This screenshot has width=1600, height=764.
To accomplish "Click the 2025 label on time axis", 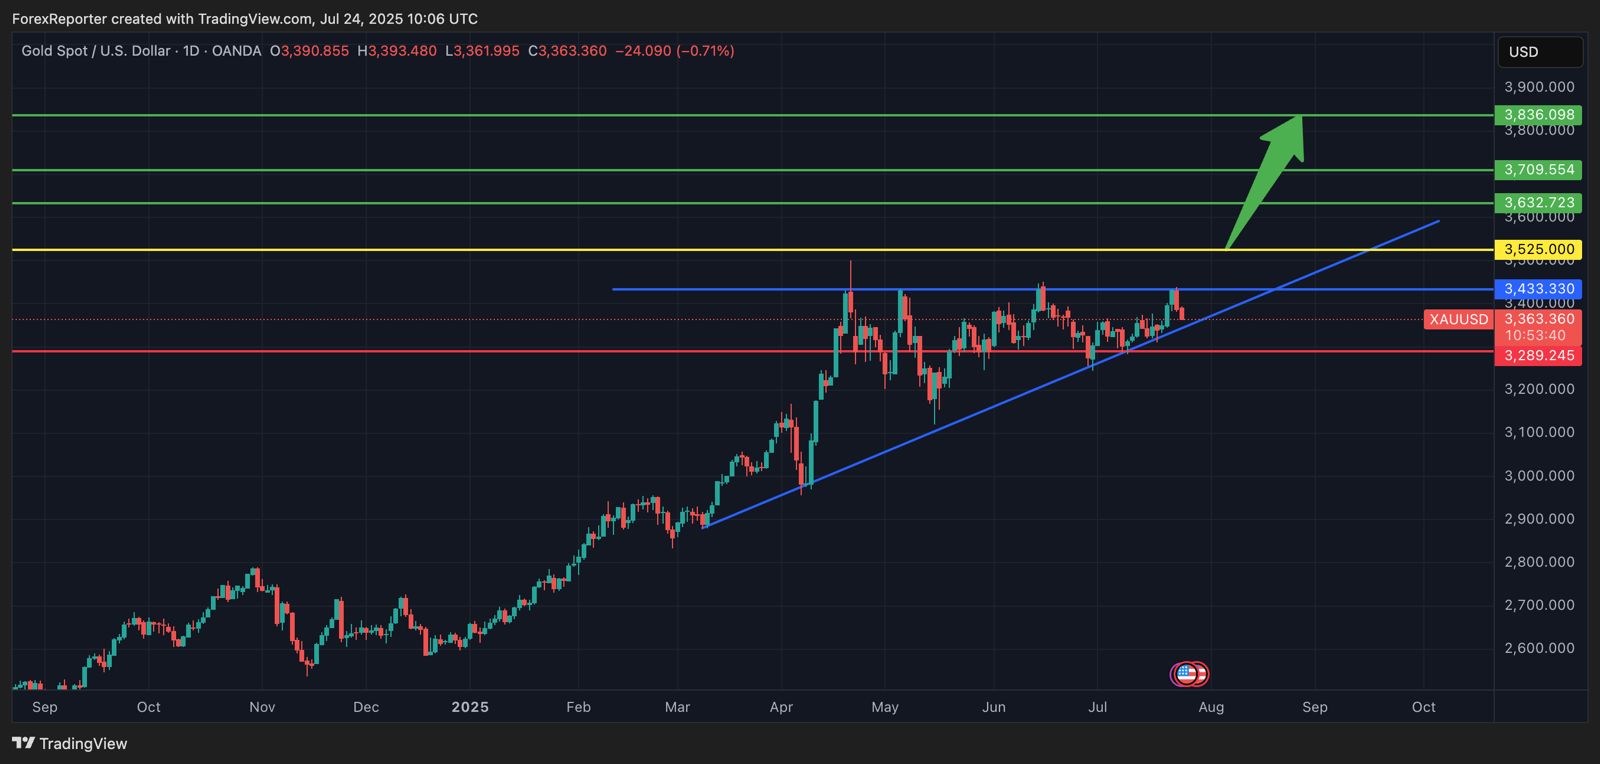I will tap(470, 707).
